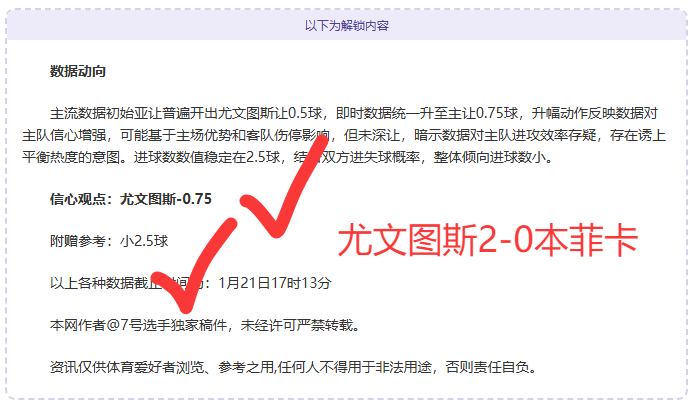
Task: Click the 未经许可严禁转载 notice
Action: click(296, 325)
